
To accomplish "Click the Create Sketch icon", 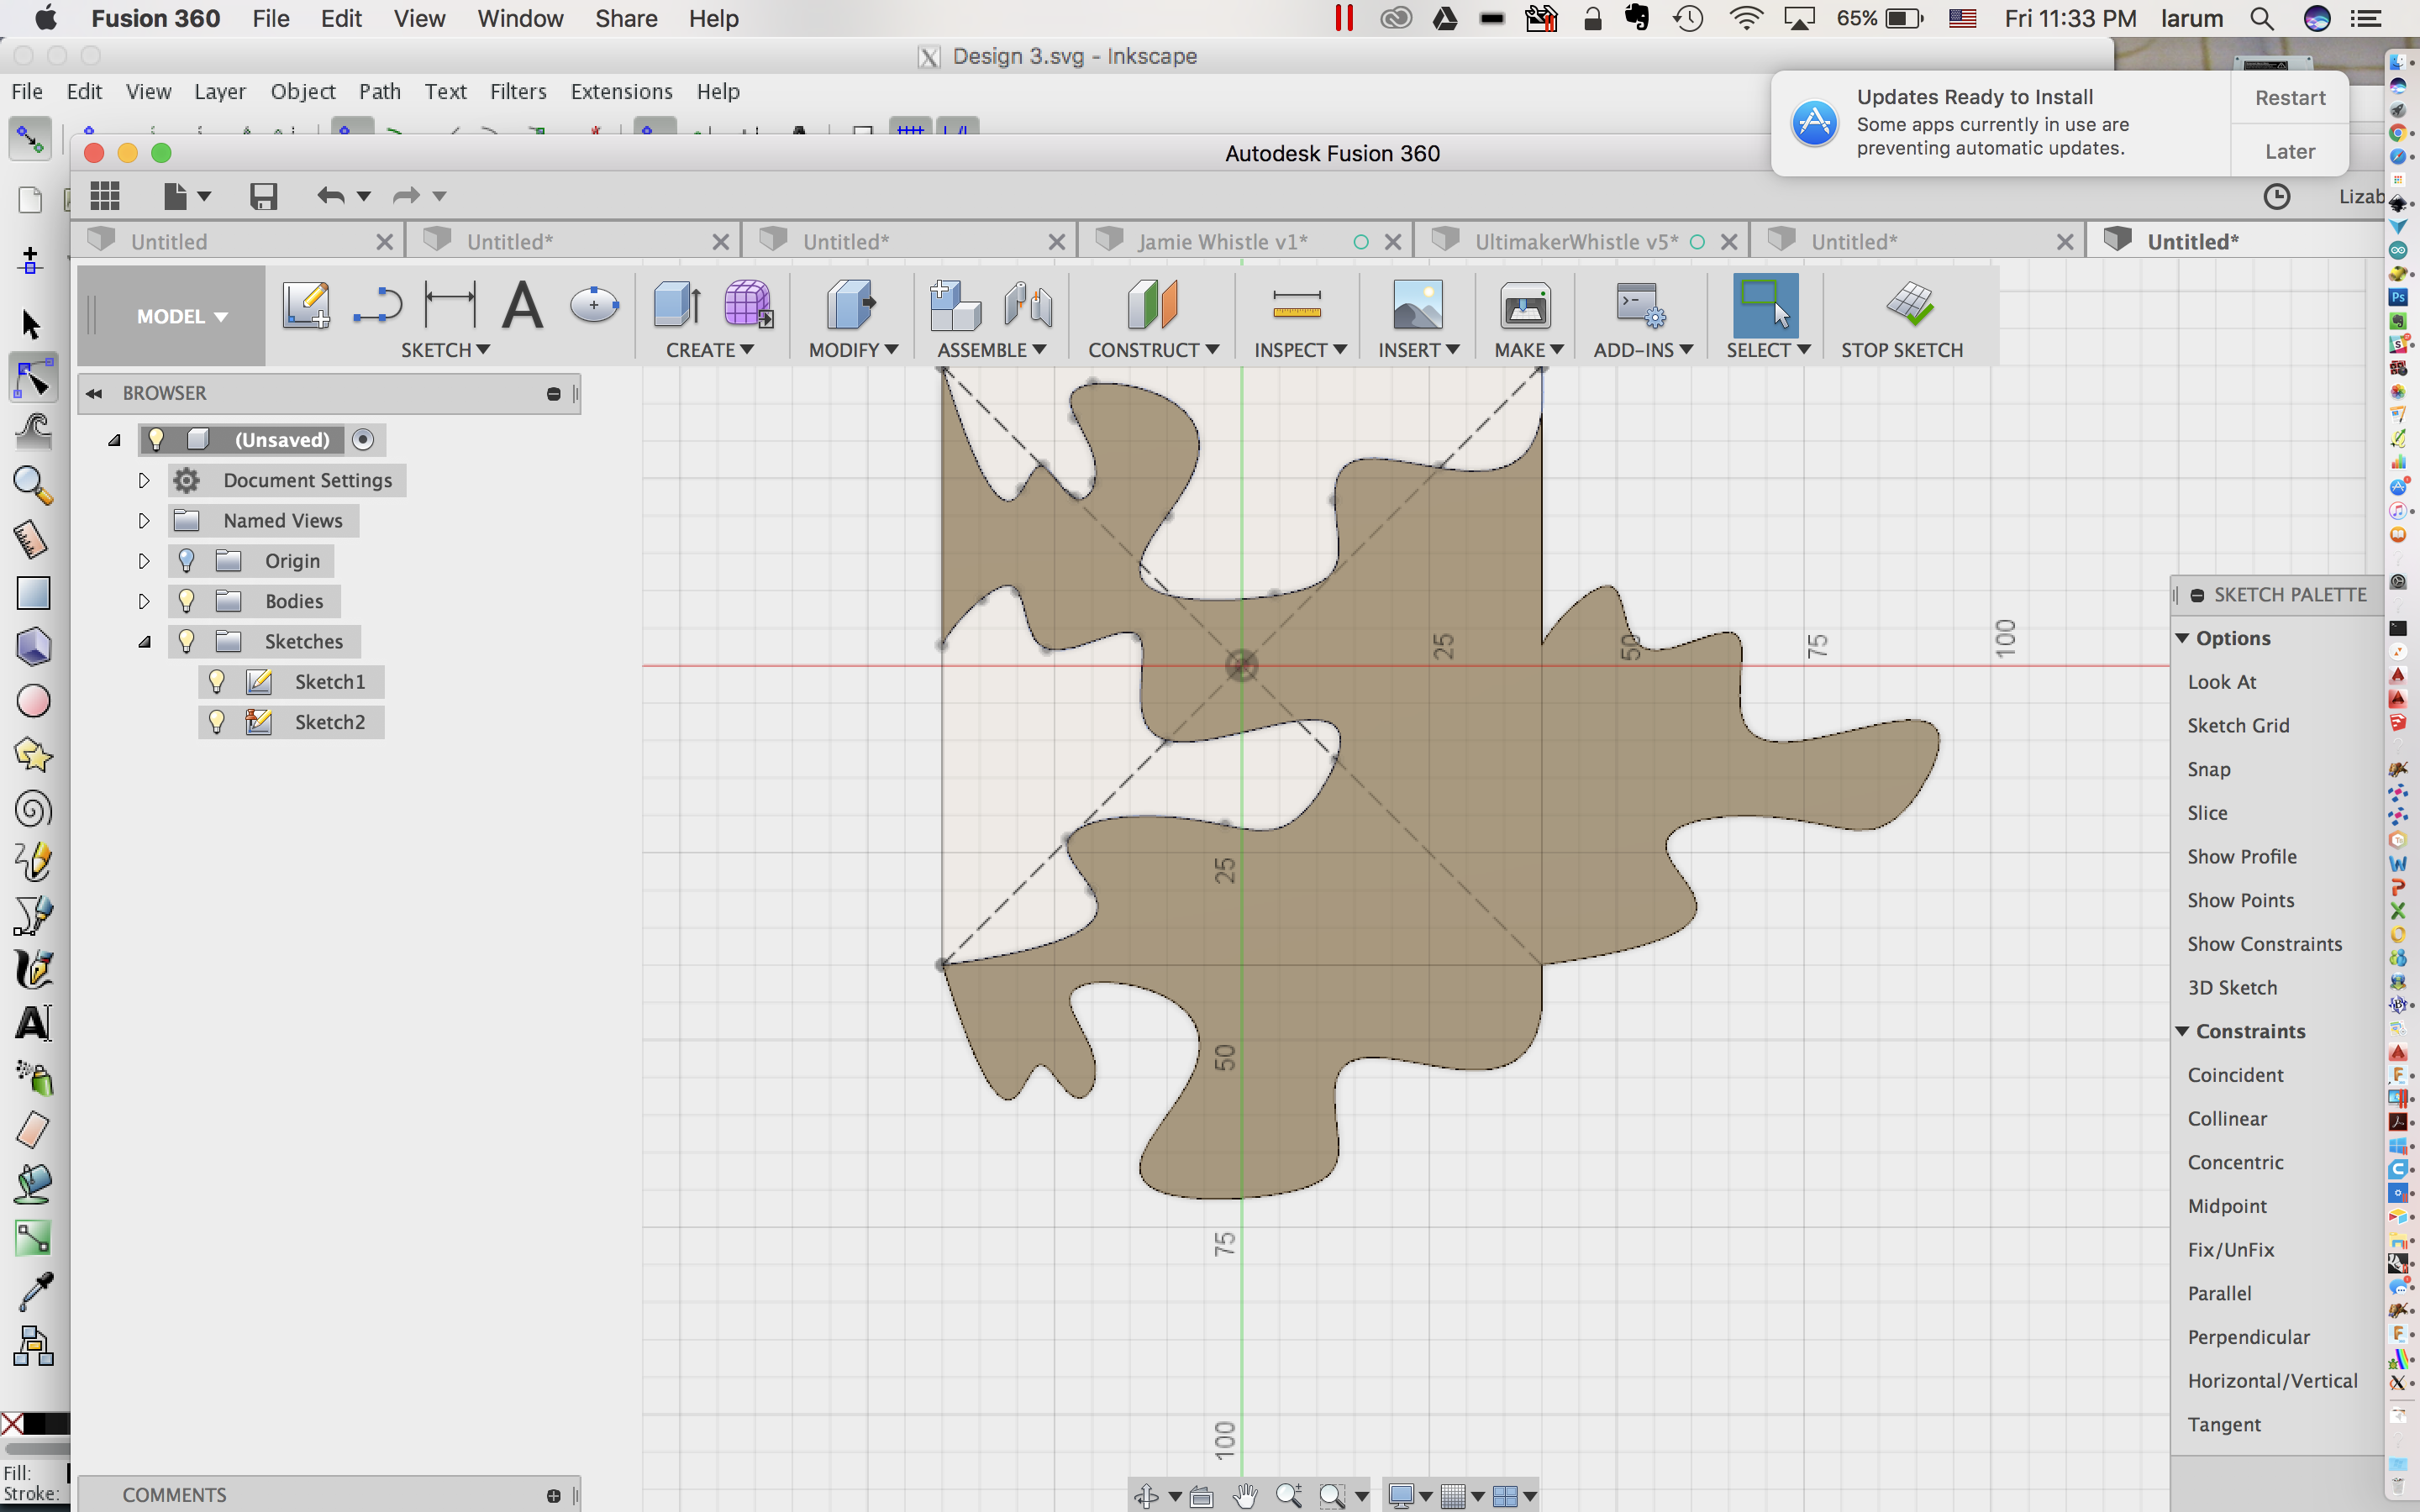I will click(x=306, y=305).
